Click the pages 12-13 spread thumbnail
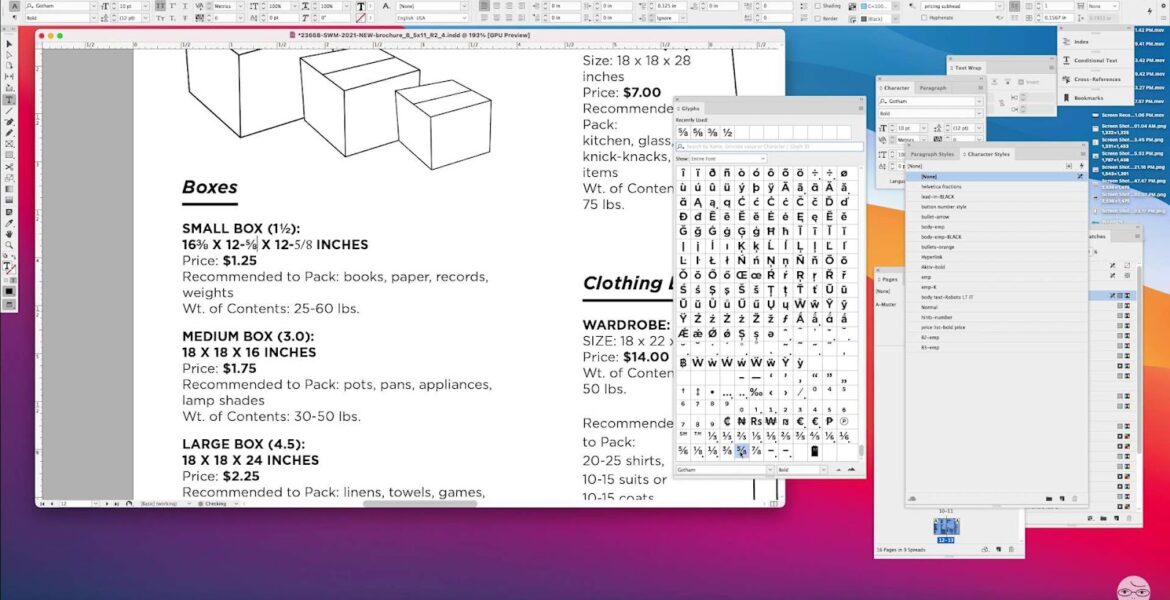1170x600 pixels. pos(945,528)
